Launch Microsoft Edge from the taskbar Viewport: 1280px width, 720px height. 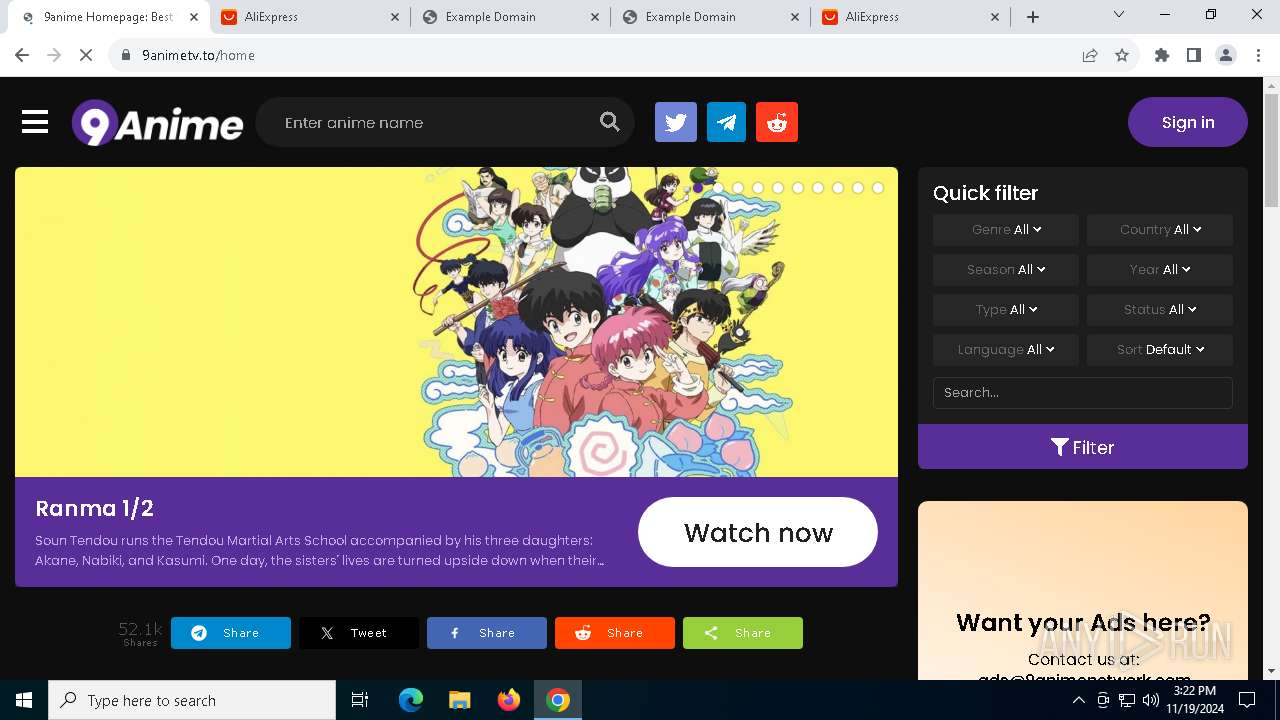pos(411,700)
